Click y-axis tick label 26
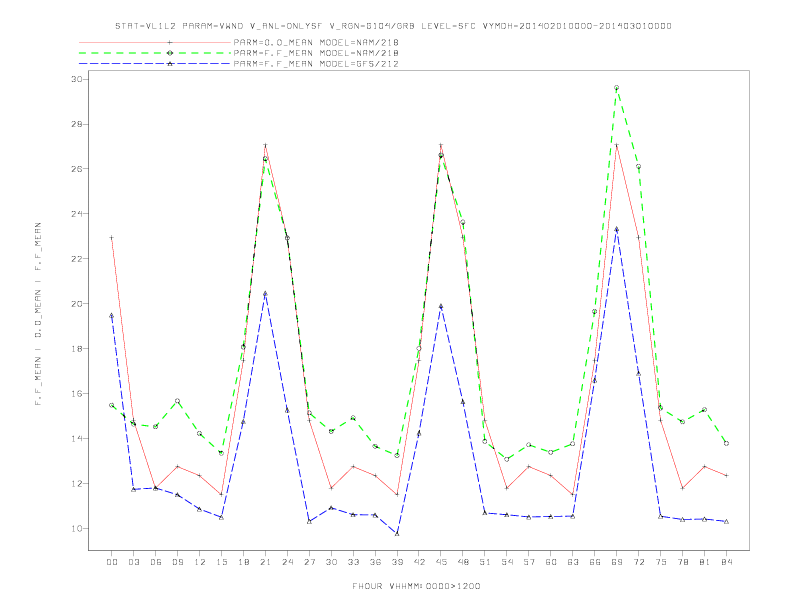This screenshot has height=612, width=792. tap(77, 169)
